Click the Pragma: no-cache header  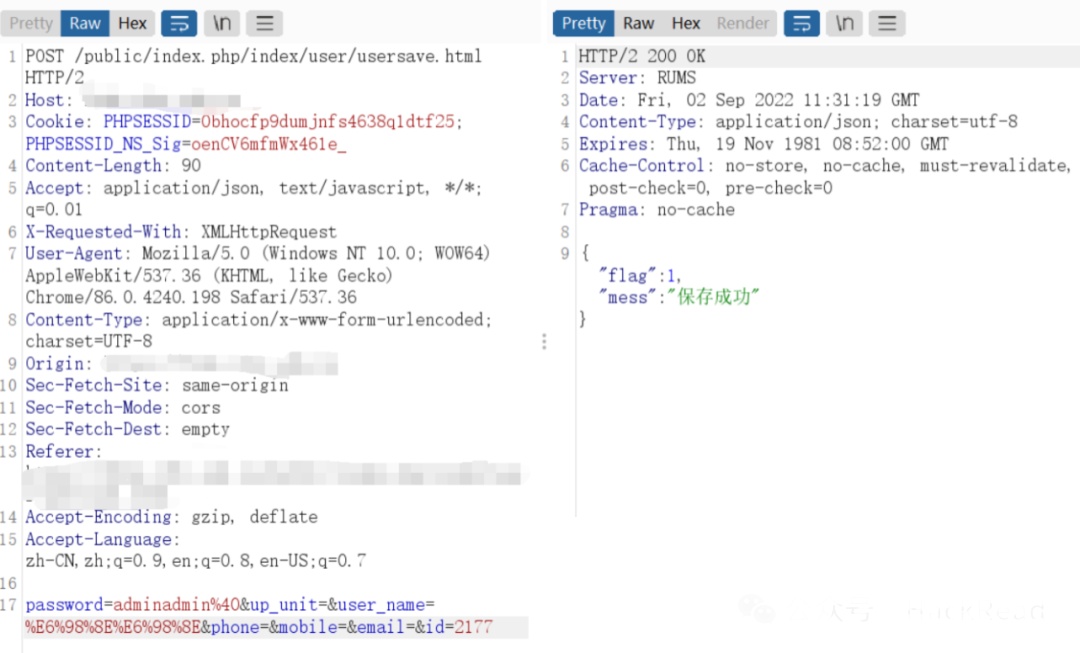pyautogui.click(x=656, y=210)
